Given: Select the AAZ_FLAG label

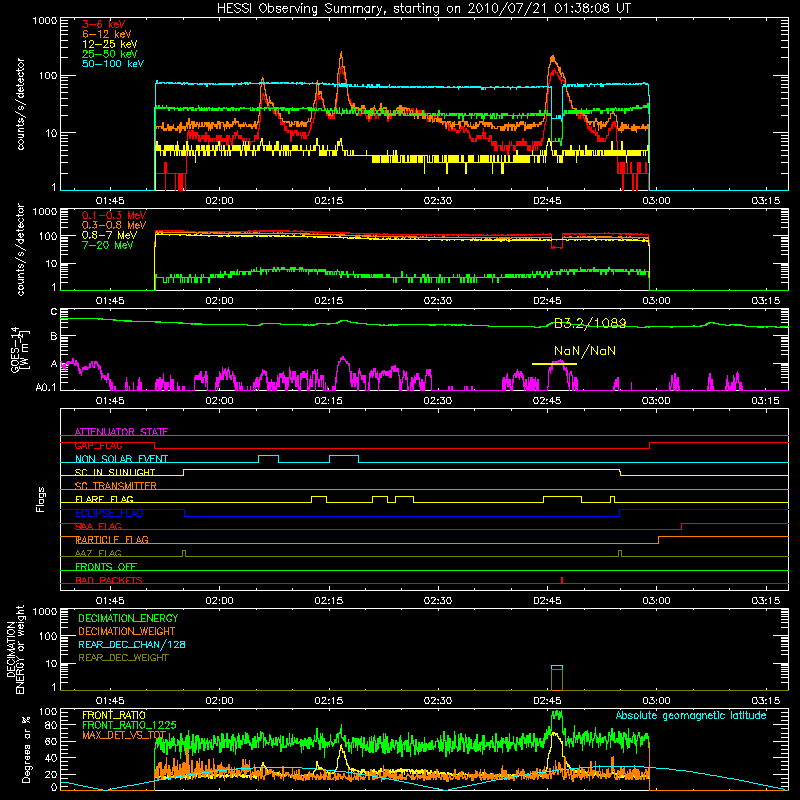Looking at the screenshot, I should [98, 553].
